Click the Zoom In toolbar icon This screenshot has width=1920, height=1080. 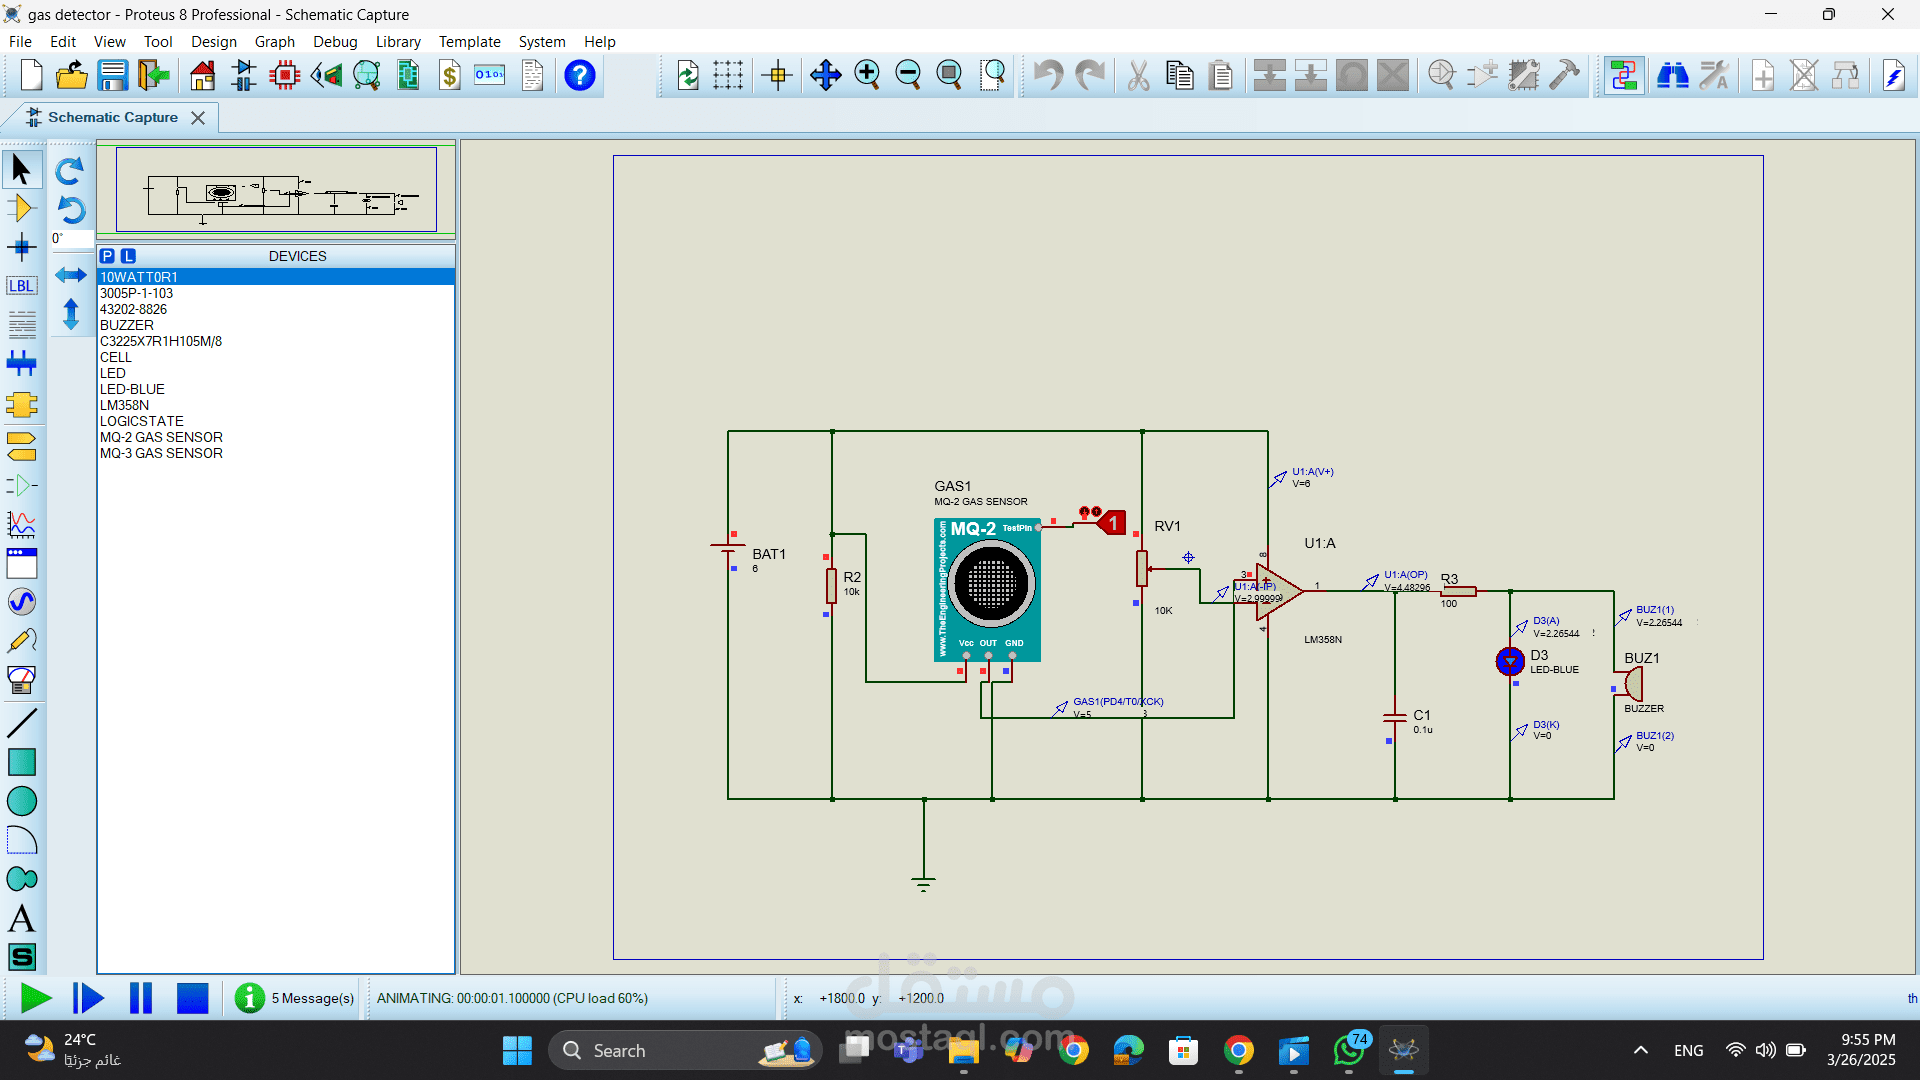coord(867,75)
